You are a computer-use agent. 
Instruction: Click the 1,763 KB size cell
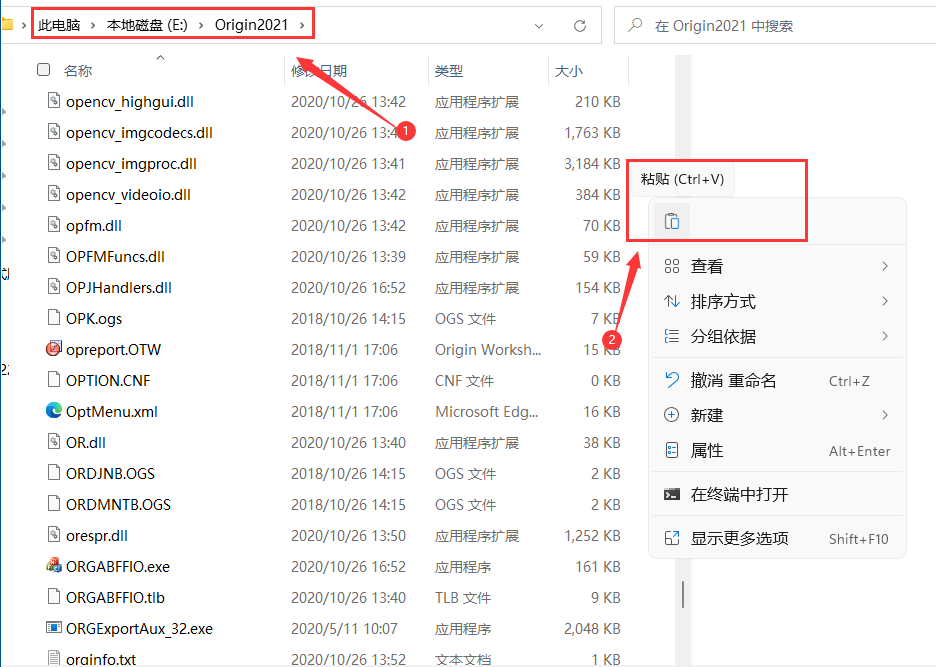[x=592, y=133]
